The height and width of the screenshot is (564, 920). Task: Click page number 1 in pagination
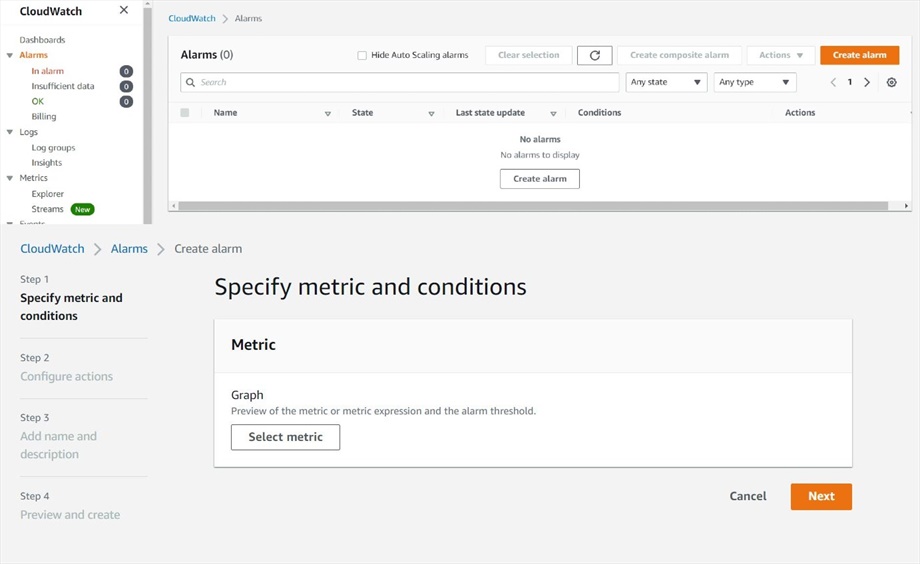click(x=850, y=82)
